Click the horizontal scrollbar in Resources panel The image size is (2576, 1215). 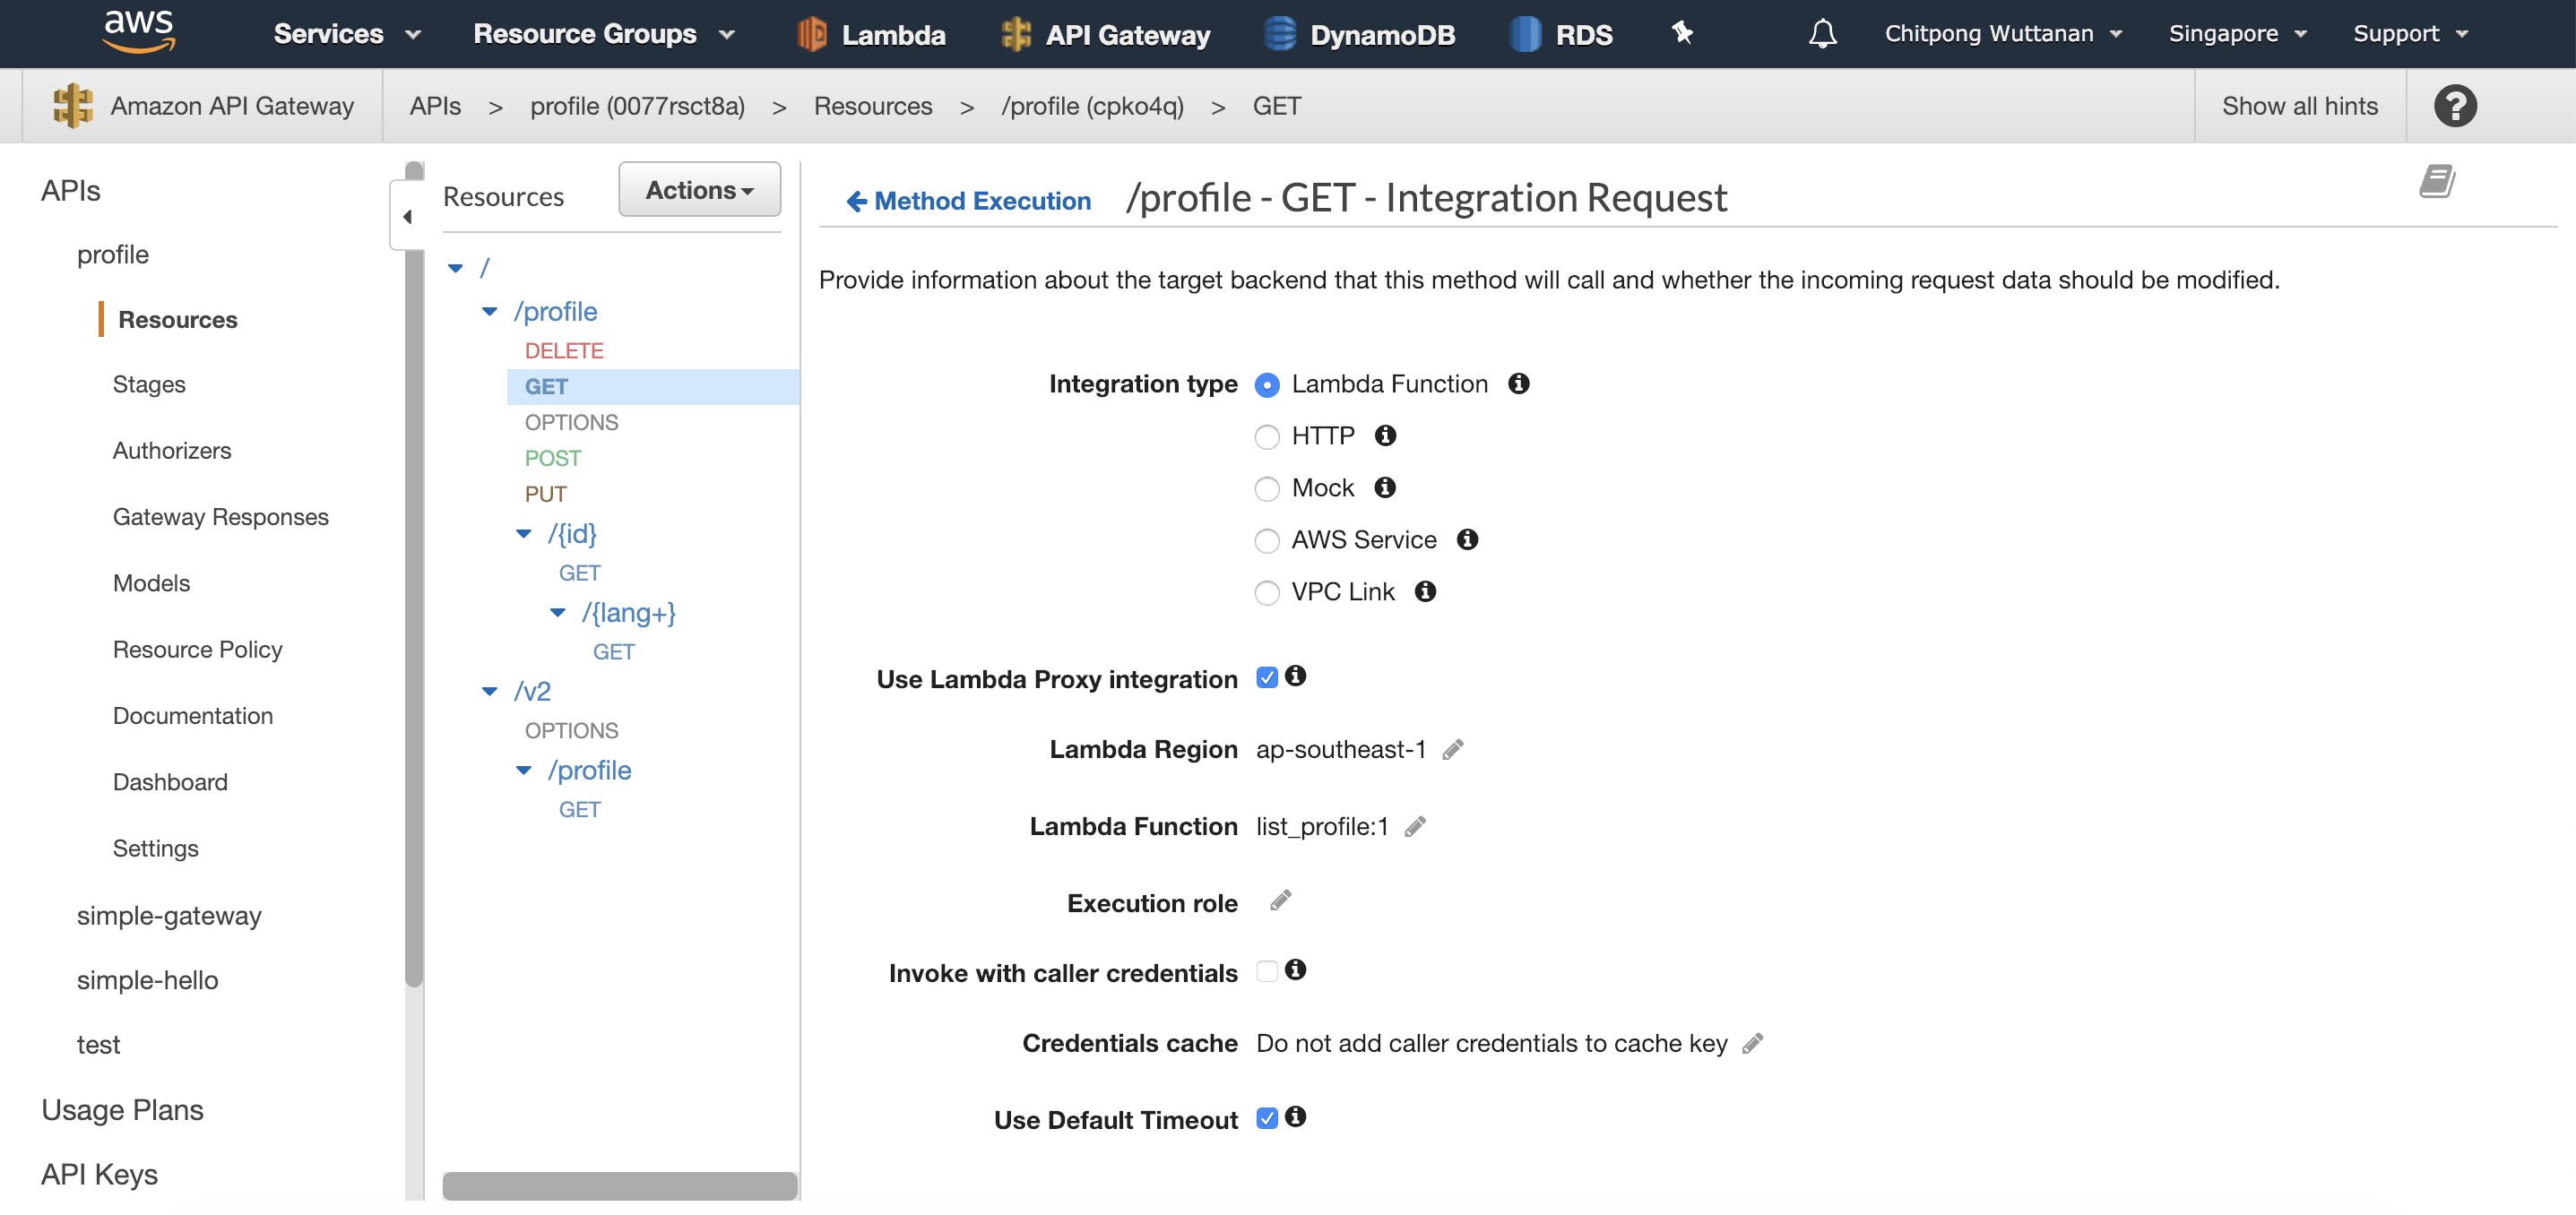click(620, 1186)
